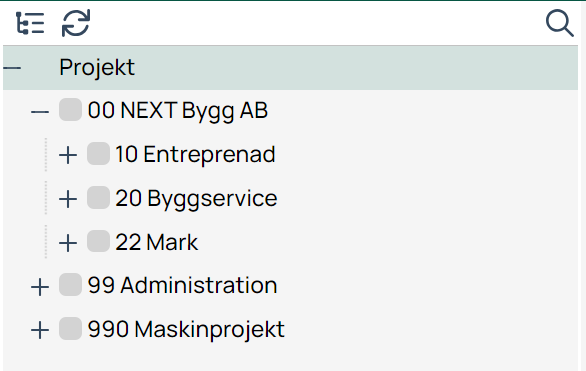This screenshot has height=371, width=586.
Task: Select the 990 Maskinprojekt label
Action: click(186, 330)
